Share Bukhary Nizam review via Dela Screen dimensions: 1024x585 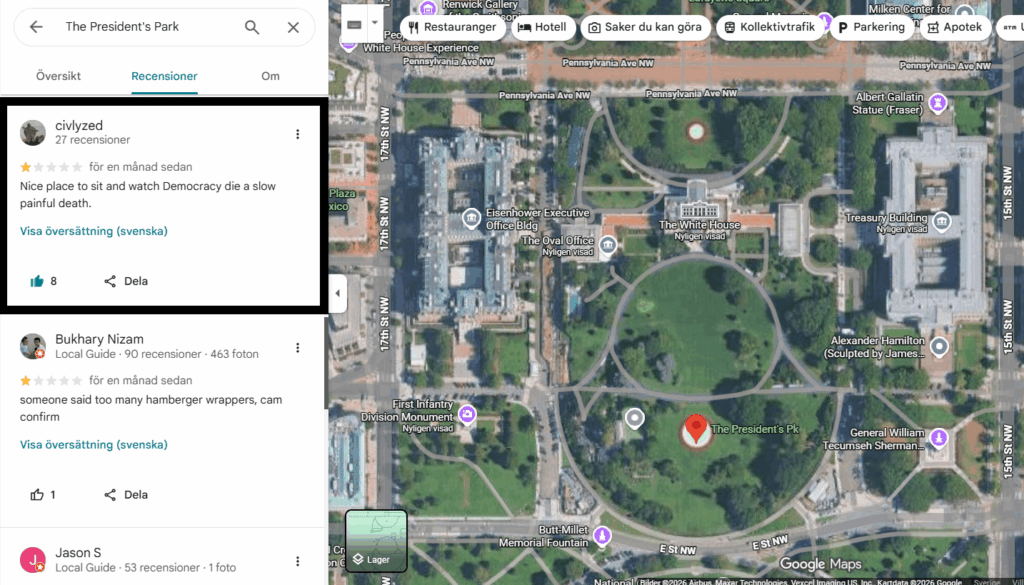126,495
